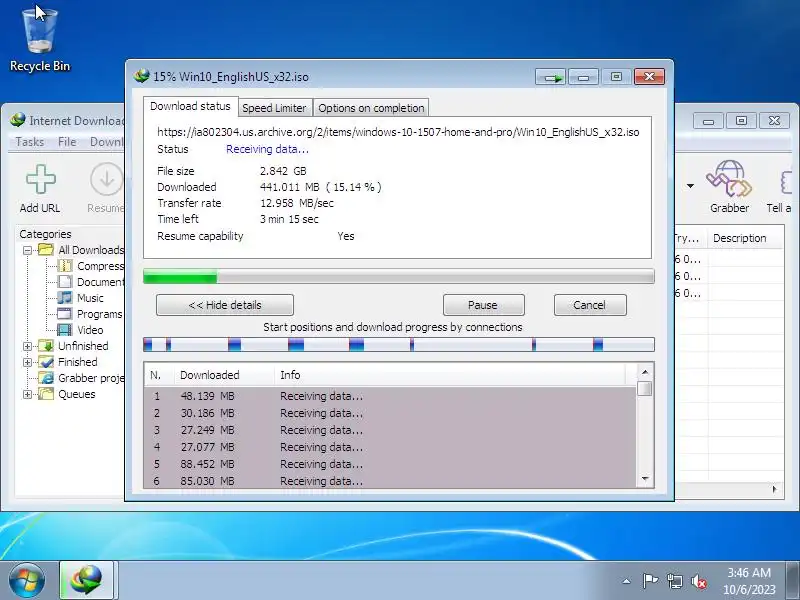Image resolution: width=800 pixels, height=600 pixels.
Task: Select connection row with 85.030 MB
Action: pyautogui.click(x=390, y=481)
